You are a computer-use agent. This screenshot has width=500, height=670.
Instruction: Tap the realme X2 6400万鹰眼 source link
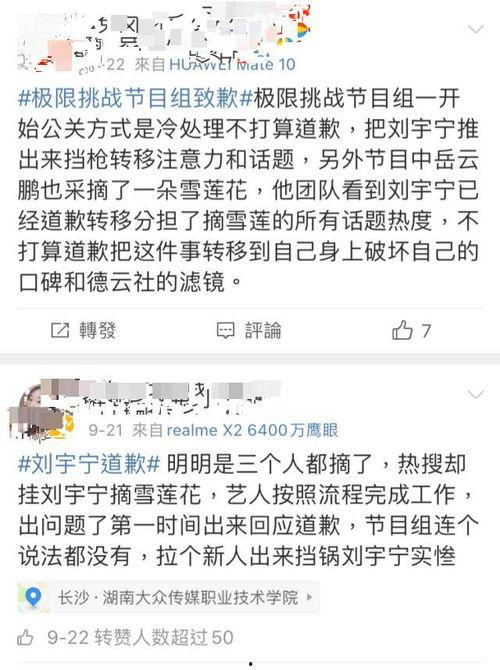(252, 430)
